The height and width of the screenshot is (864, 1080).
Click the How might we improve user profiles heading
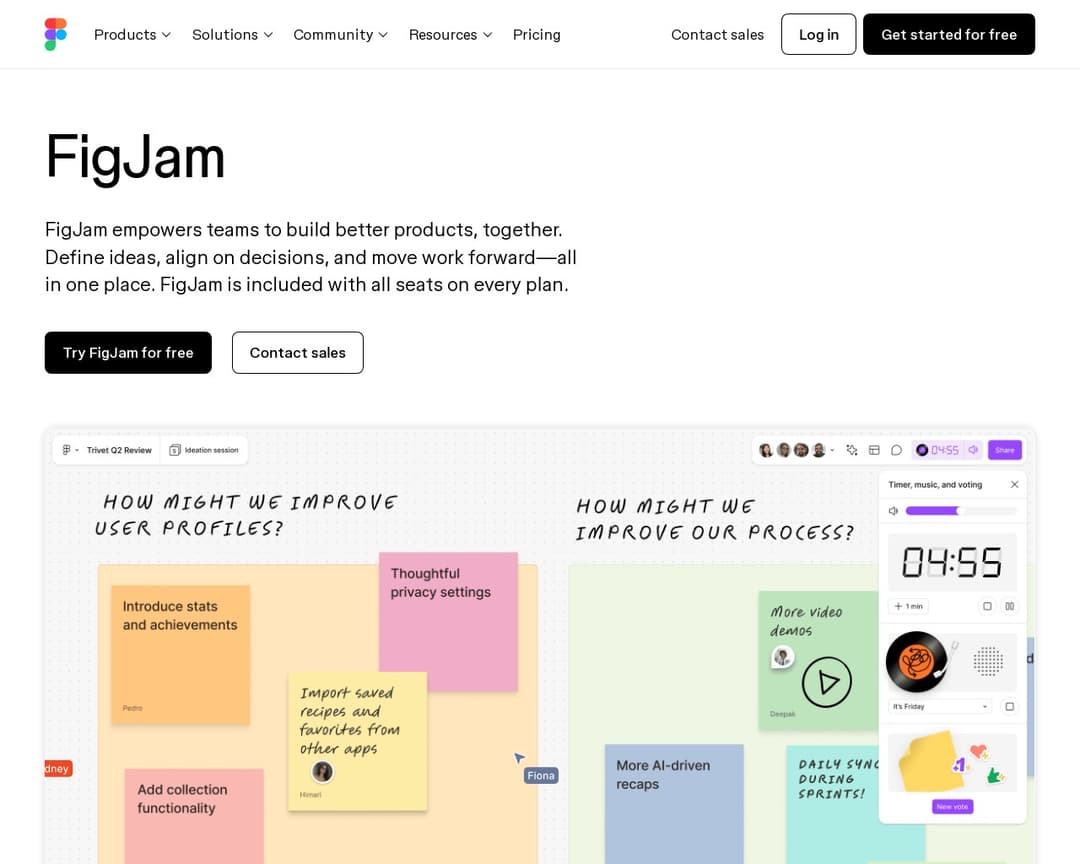pyautogui.click(x=246, y=515)
